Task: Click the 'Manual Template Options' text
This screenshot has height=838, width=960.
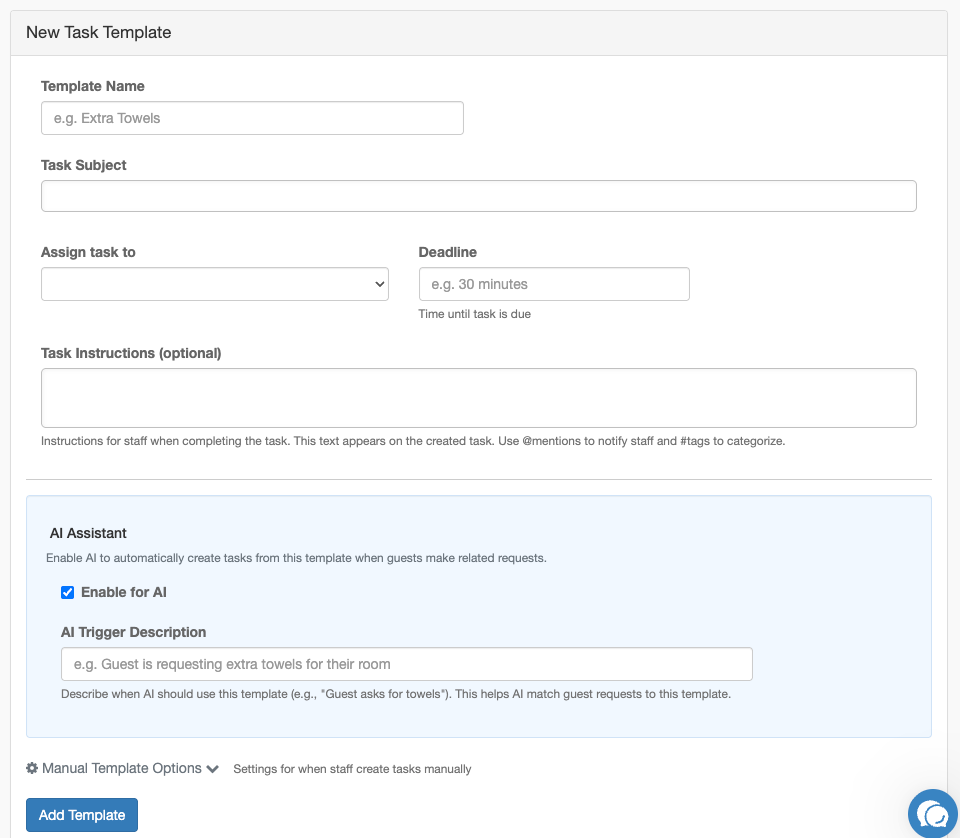Action: tap(121, 768)
